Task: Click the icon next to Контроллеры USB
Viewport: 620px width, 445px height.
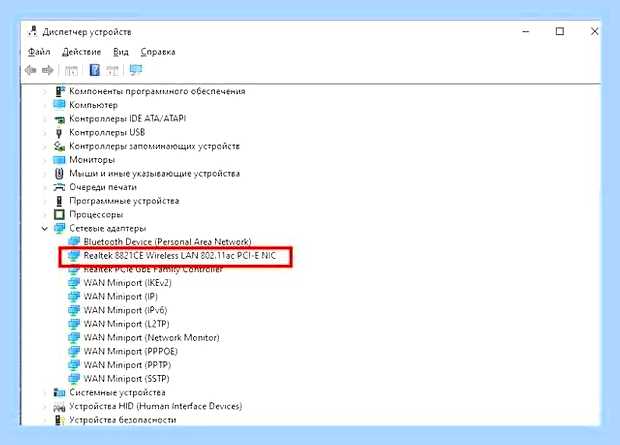Action: (59, 132)
